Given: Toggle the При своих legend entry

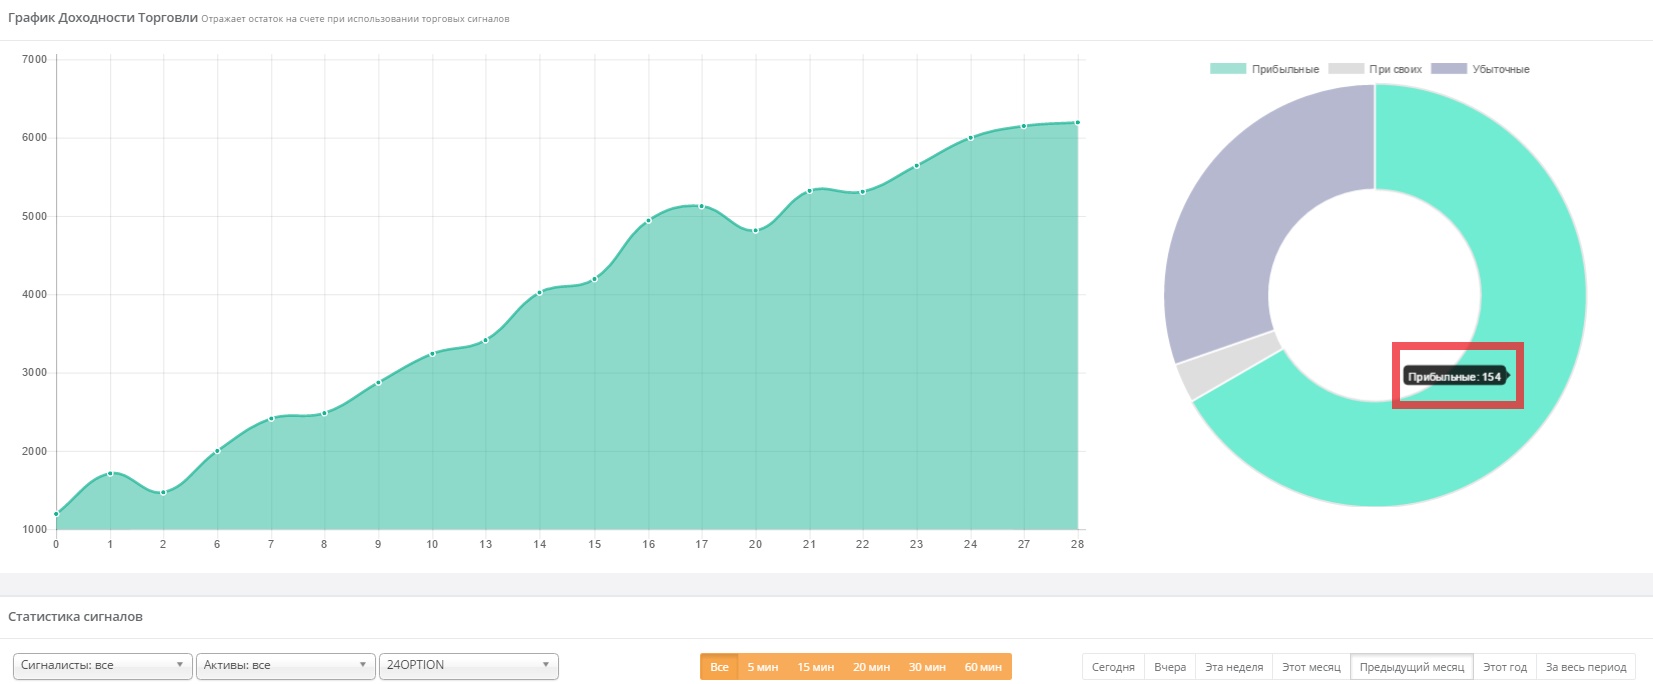Looking at the screenshot, I should (x=1375, y=69).
